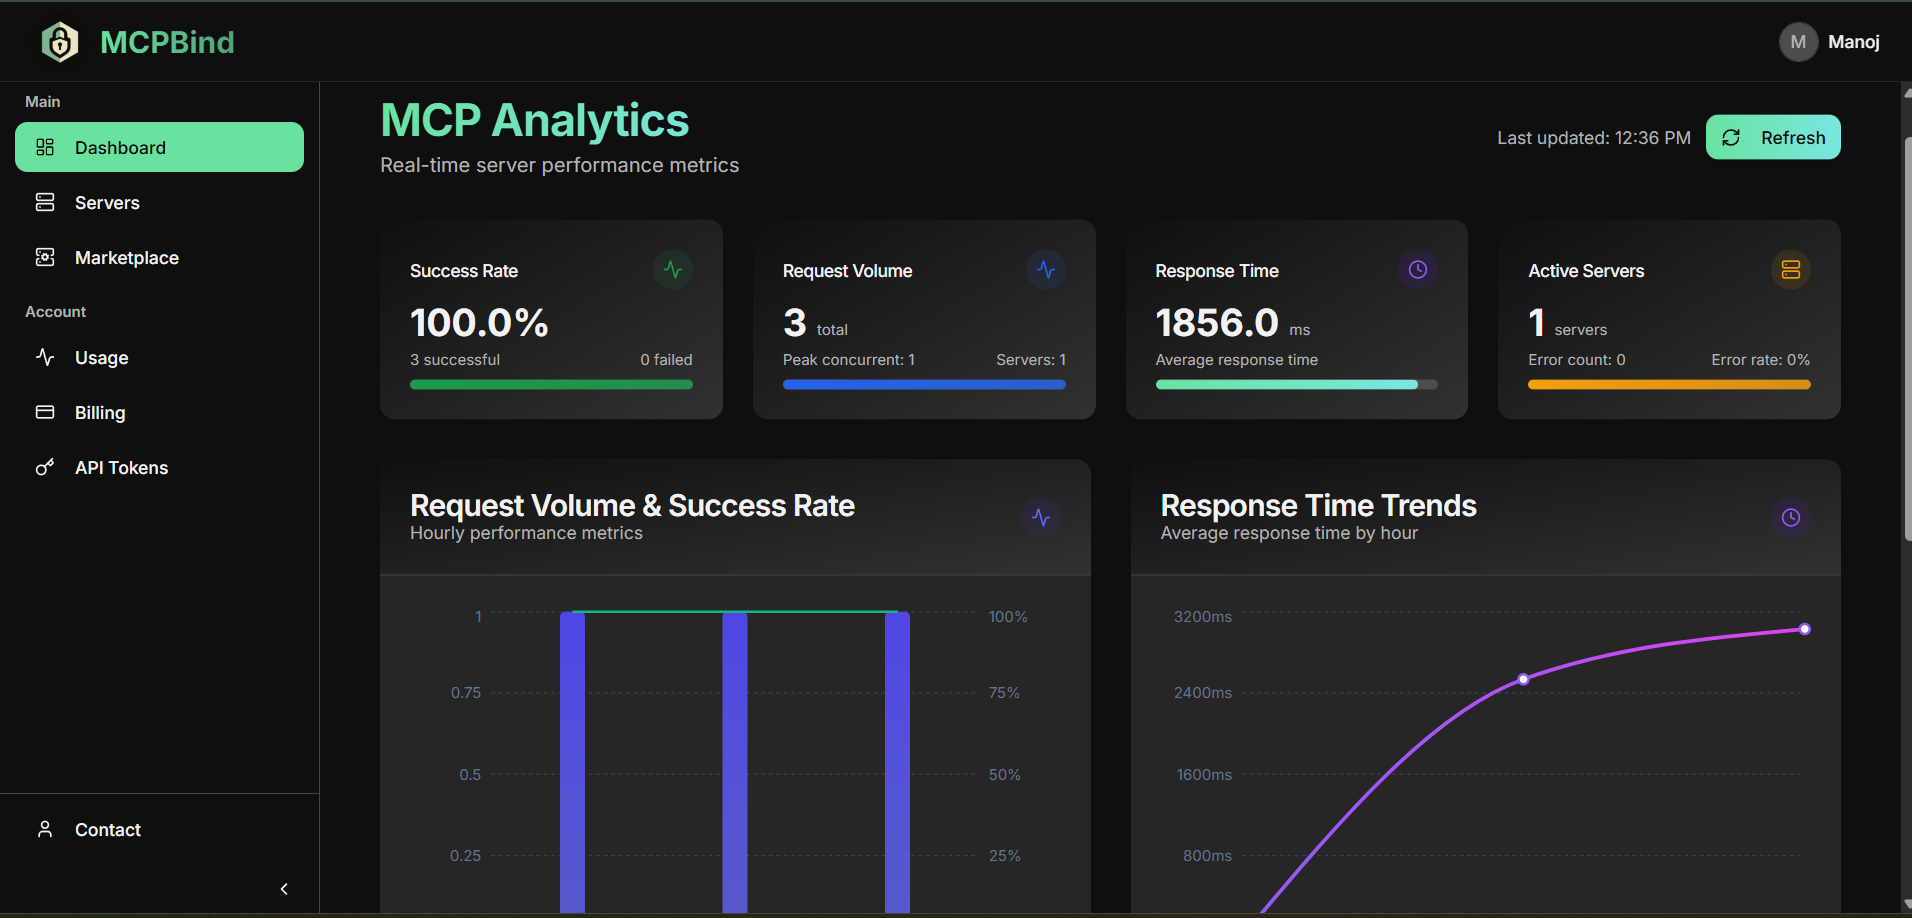Click 'Error rate: 0%' text

pos(1760,360)
